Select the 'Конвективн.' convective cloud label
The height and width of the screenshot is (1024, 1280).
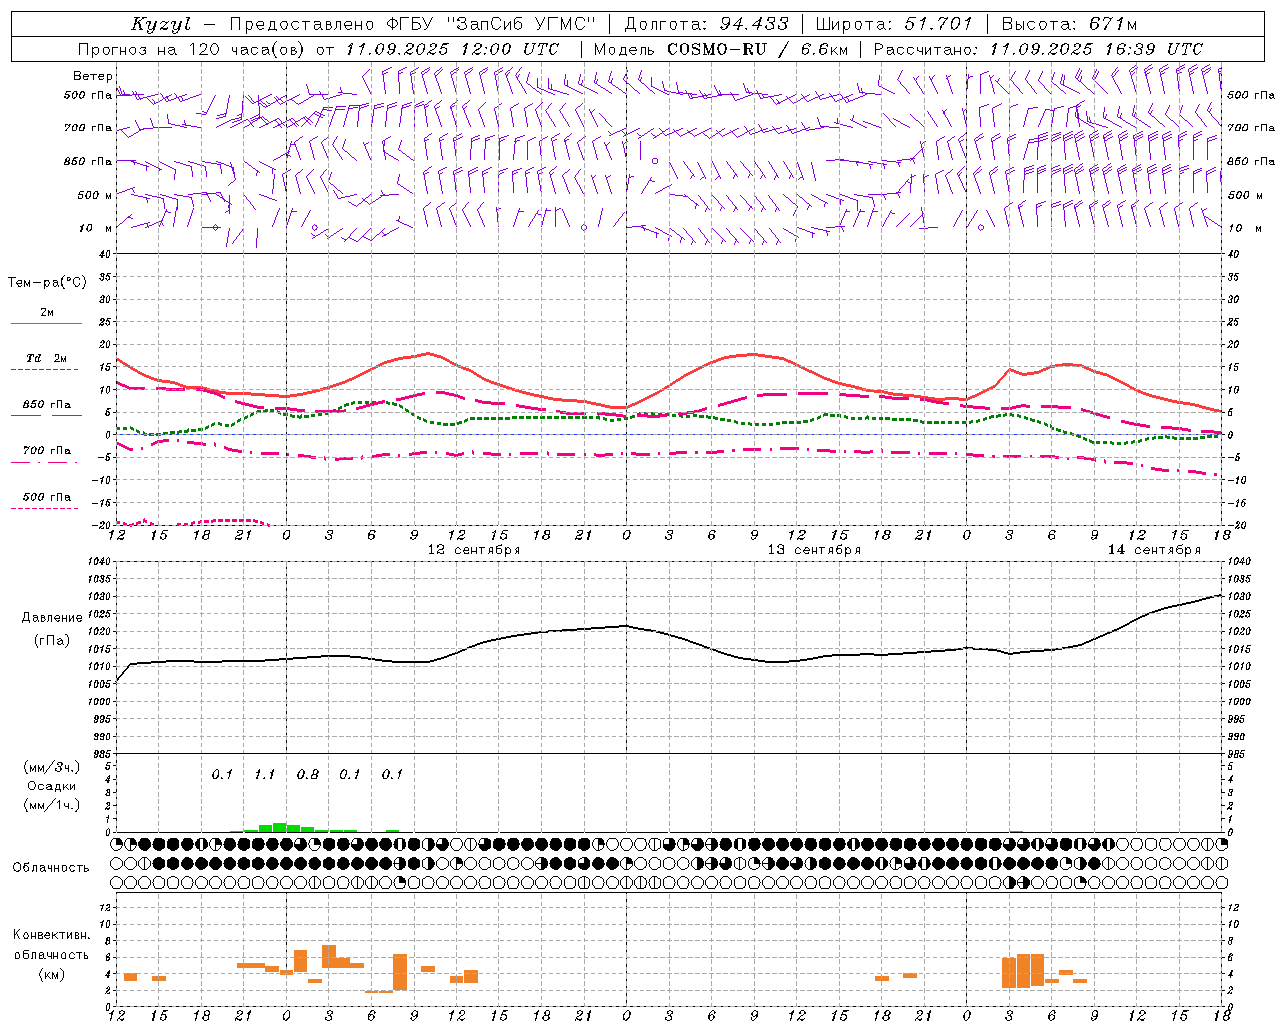51,935
